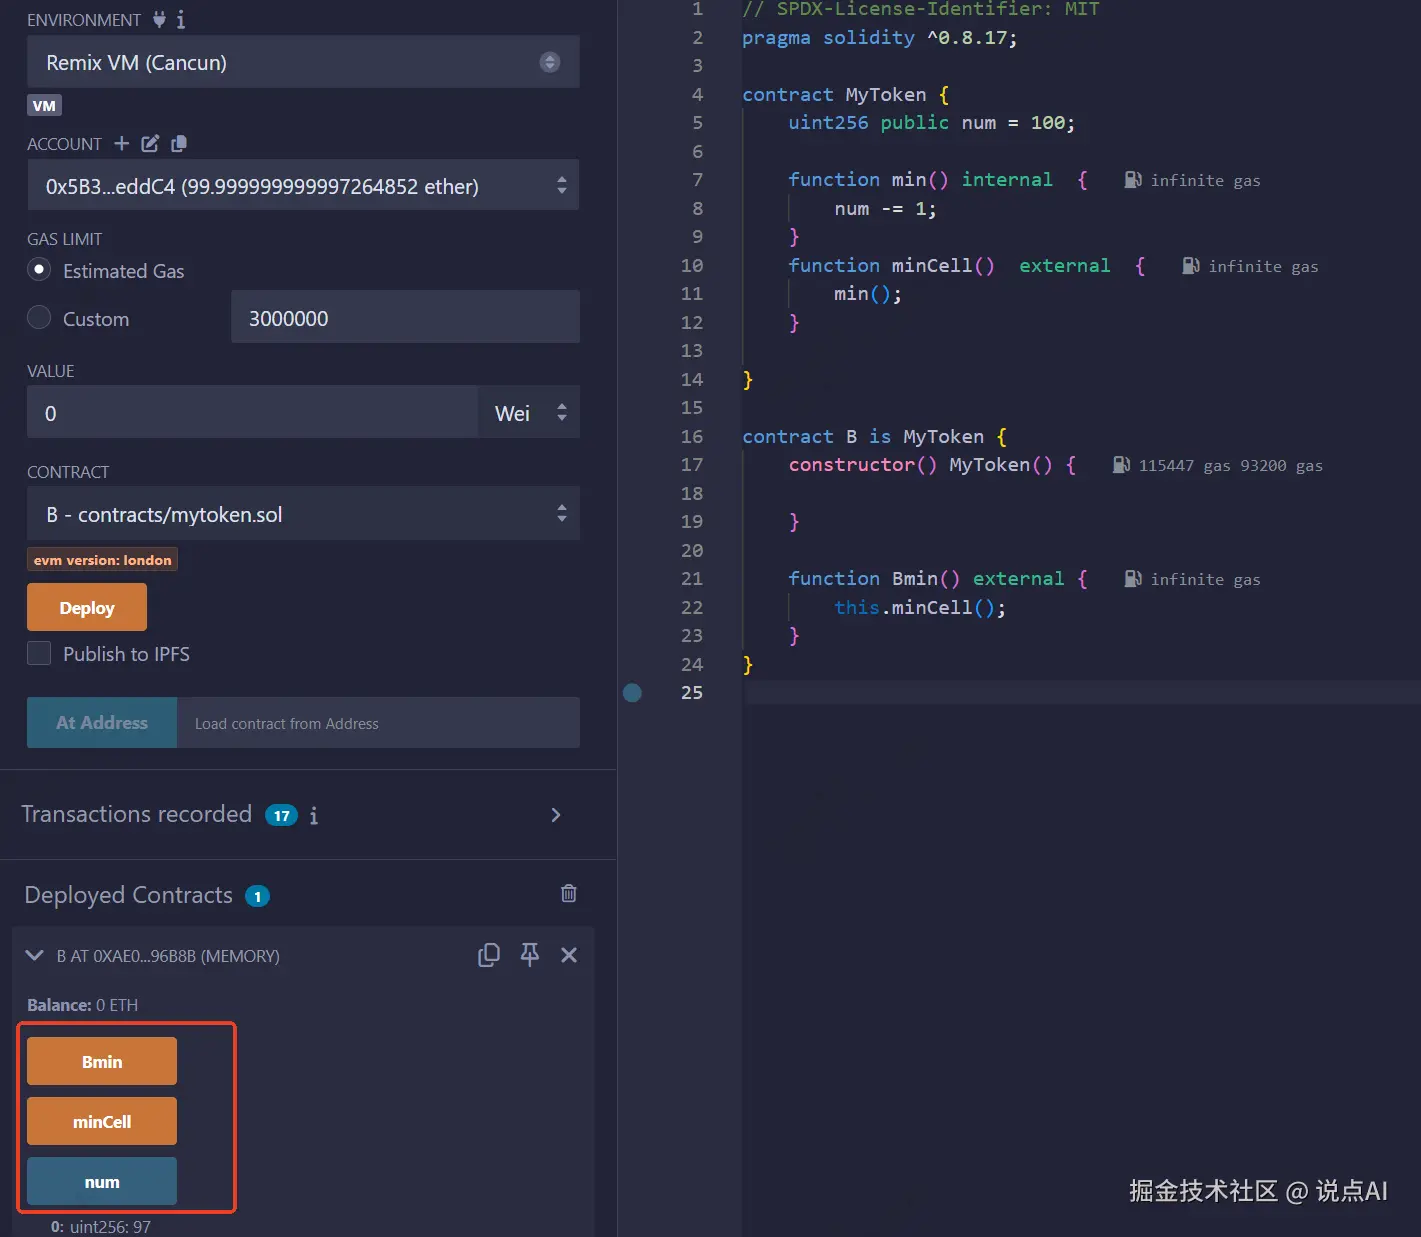This screenshot has width=1421, height=1237.
Task: Add a new account with plus icon
Action: 122,143
